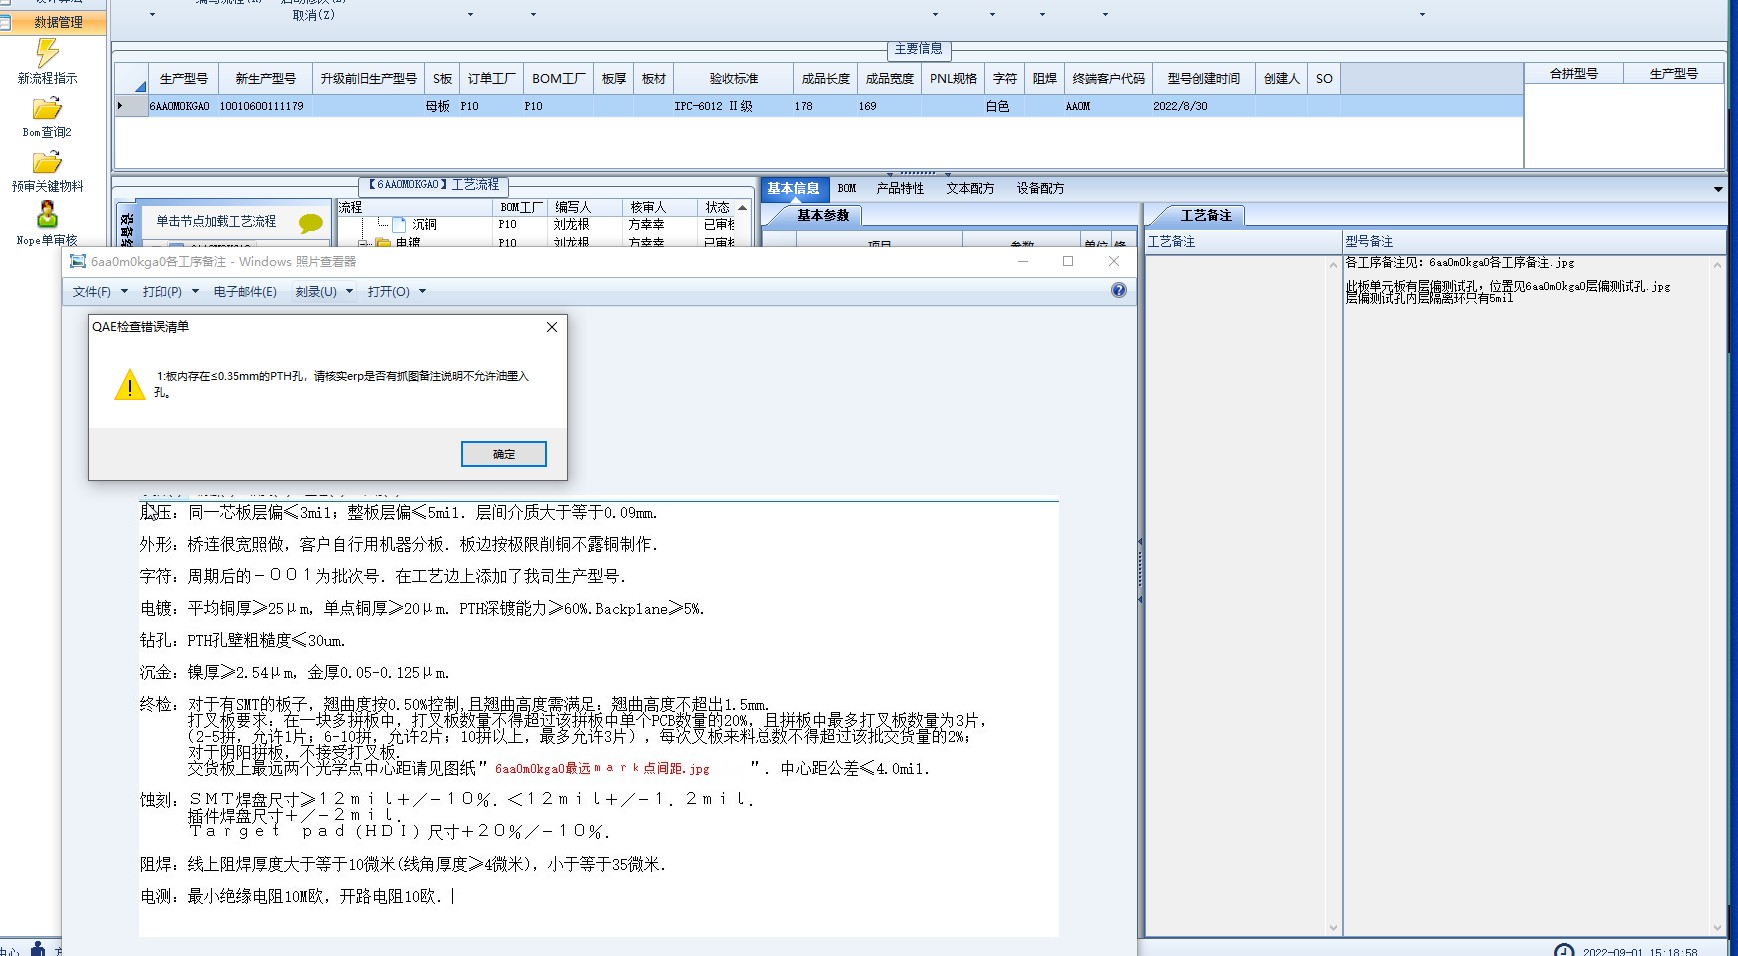Select the 工艺备注 tab
The image size is (1738, 956).
1205,215
